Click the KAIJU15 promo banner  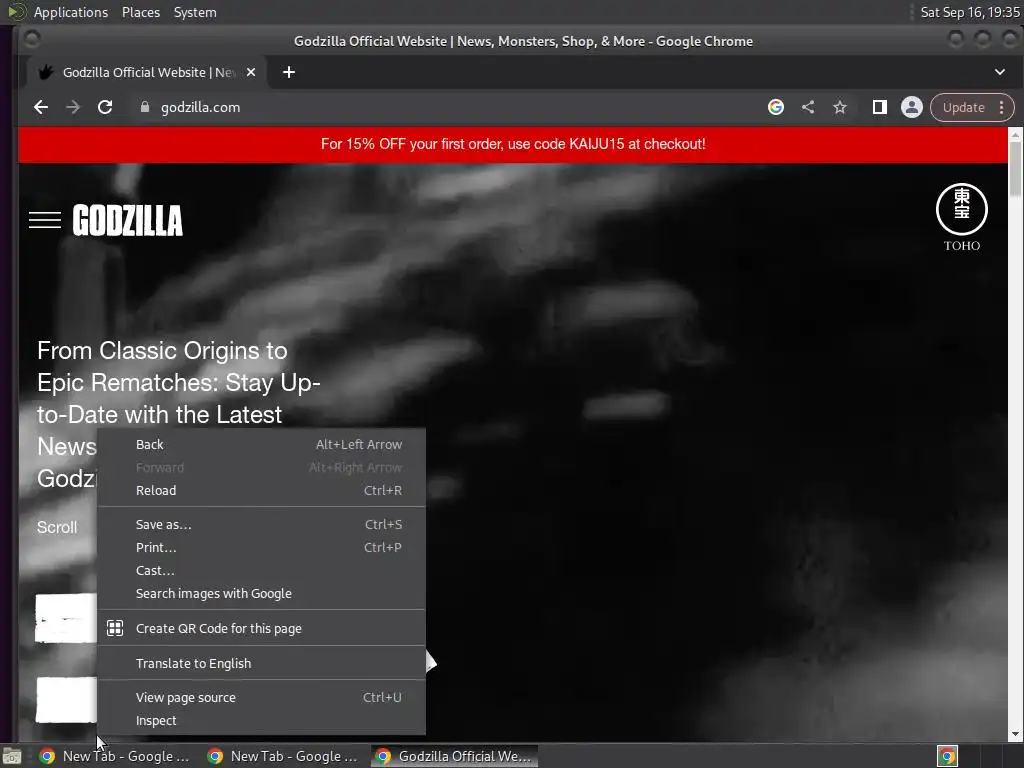[x=513, y=144]
